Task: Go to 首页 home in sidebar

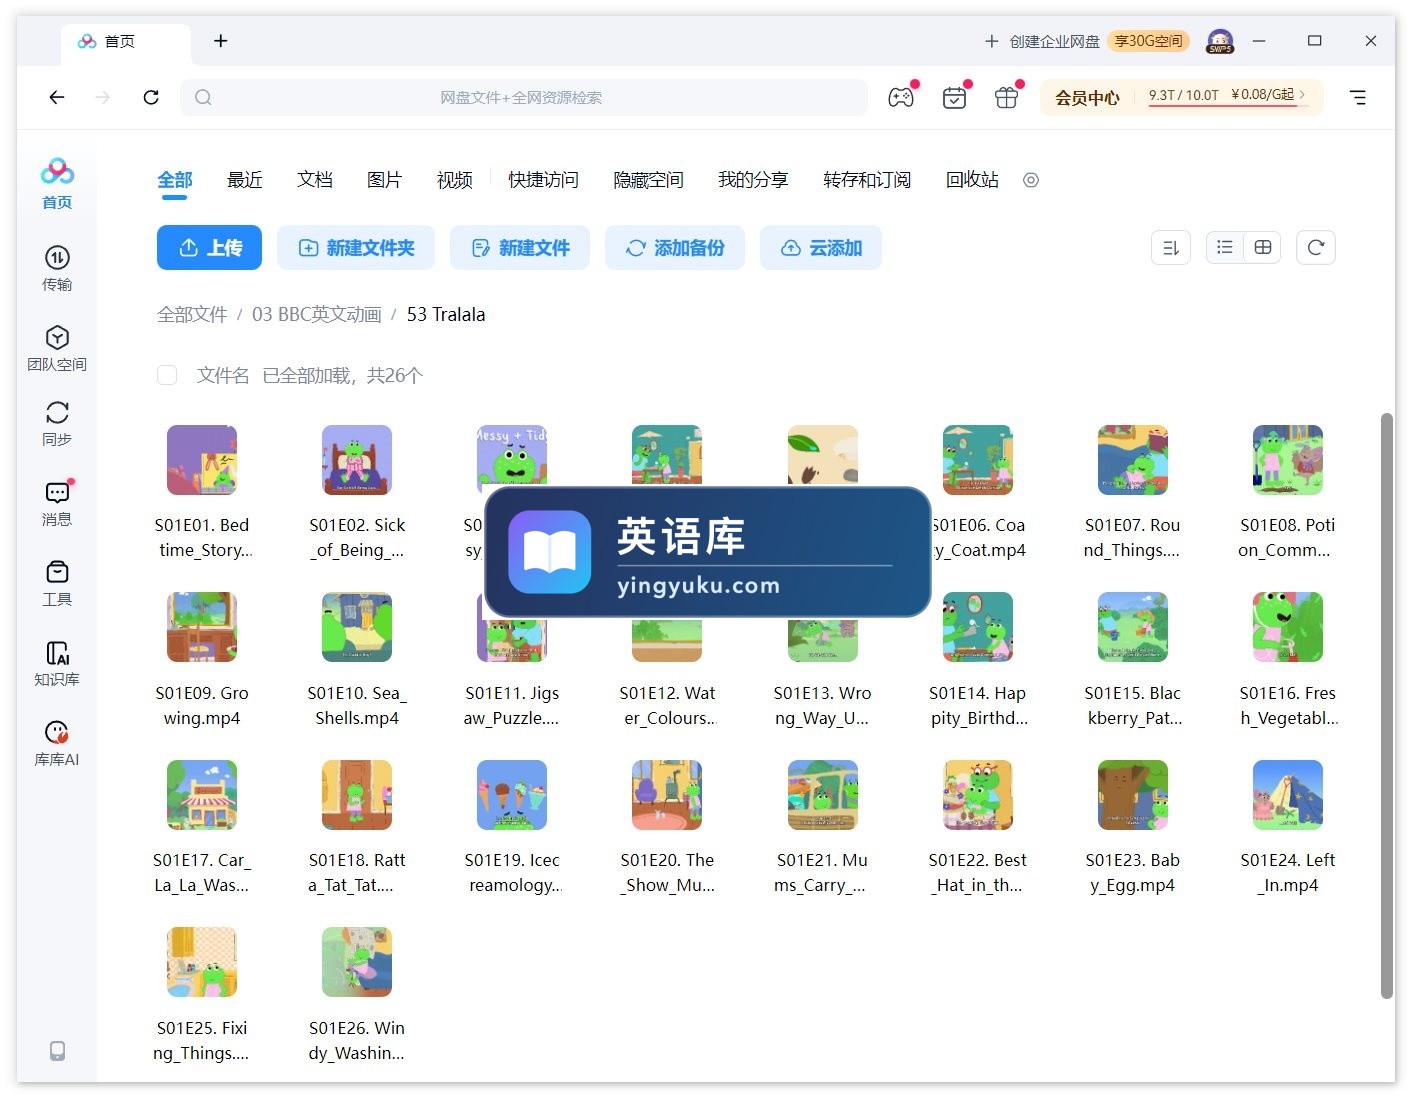Action: [57, 184]
